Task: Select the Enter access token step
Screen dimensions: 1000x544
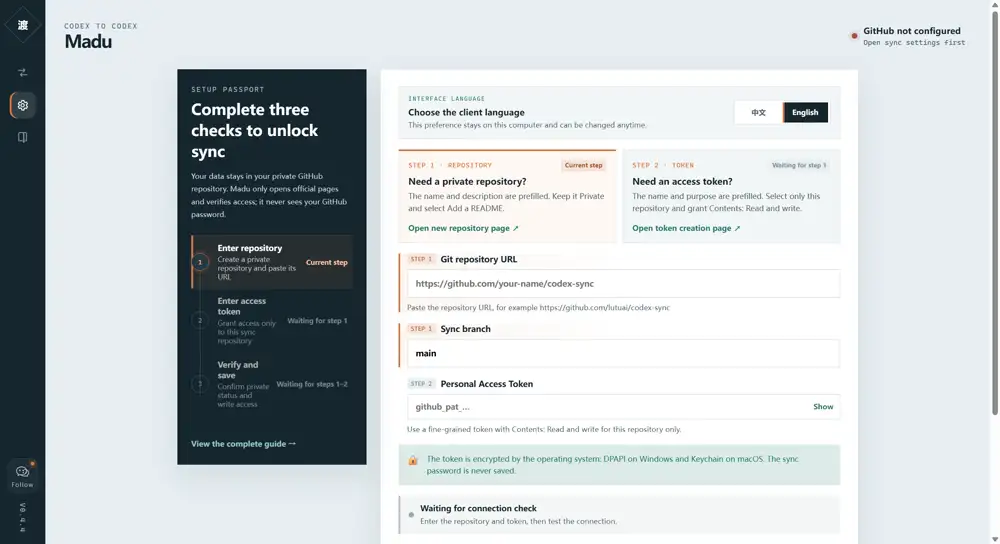Action: click(x=272, y=321)
